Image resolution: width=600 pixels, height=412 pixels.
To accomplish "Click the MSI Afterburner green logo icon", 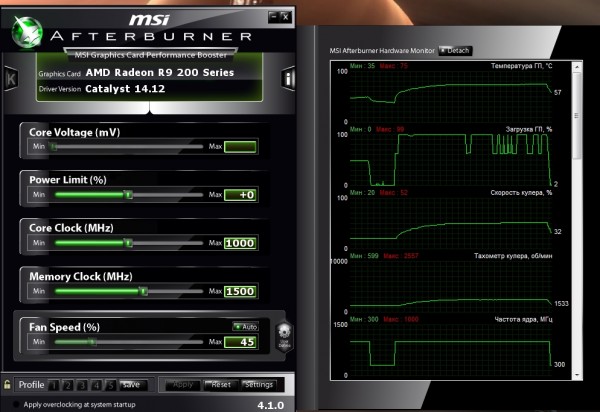I will [x=27, y=32].
